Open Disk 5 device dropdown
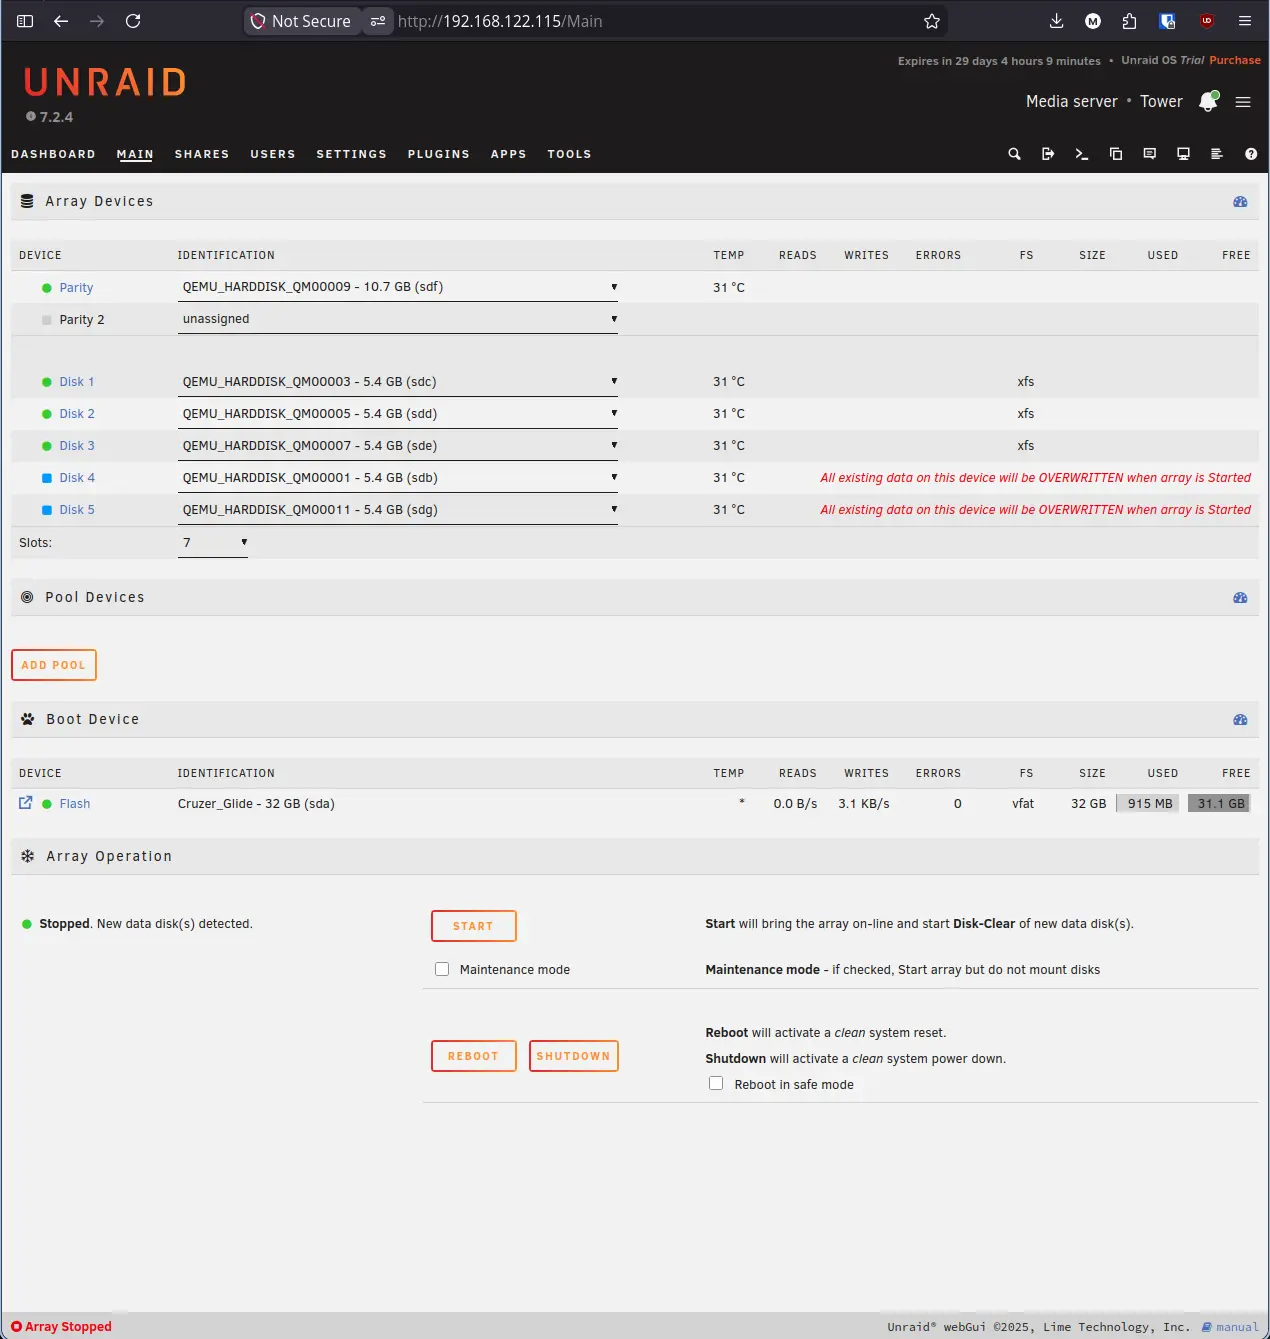 click(398, 510)
